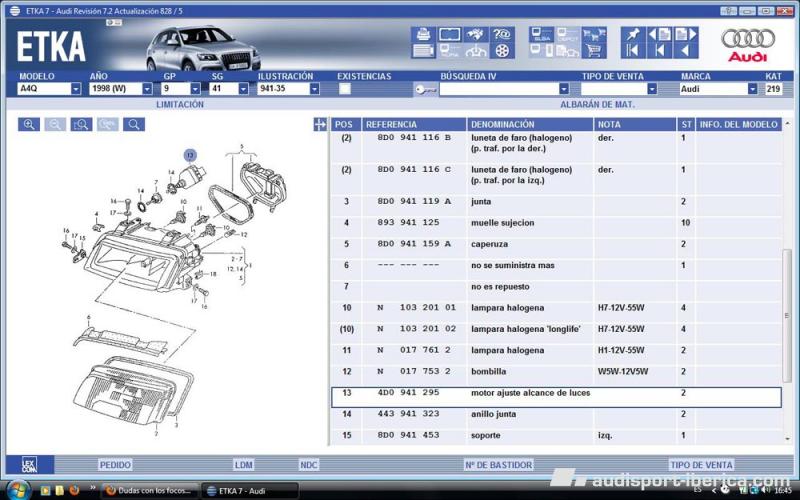Click the Referencia column header
The image size is (800, 500).
click(x=414, y=124)
